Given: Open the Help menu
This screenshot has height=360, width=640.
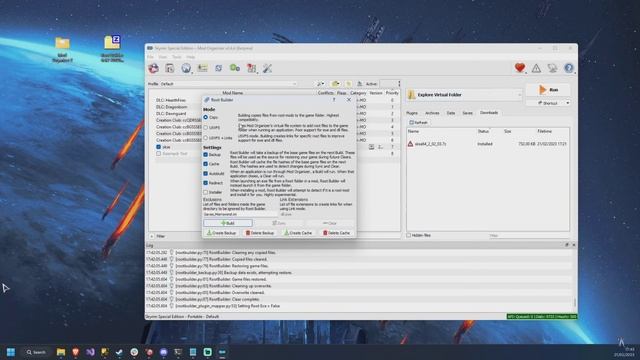Looking at the screenshot, I should point(191,57).
